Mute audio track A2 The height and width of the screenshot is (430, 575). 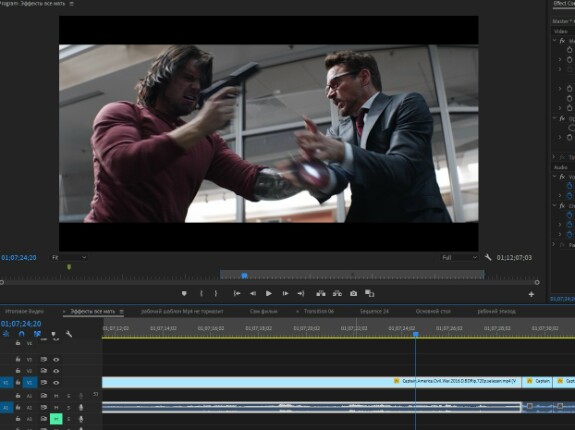(56, 407)
